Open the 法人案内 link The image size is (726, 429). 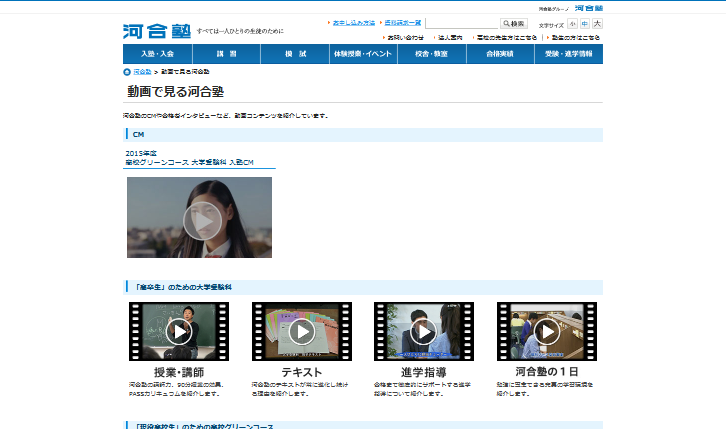(451, 37)
